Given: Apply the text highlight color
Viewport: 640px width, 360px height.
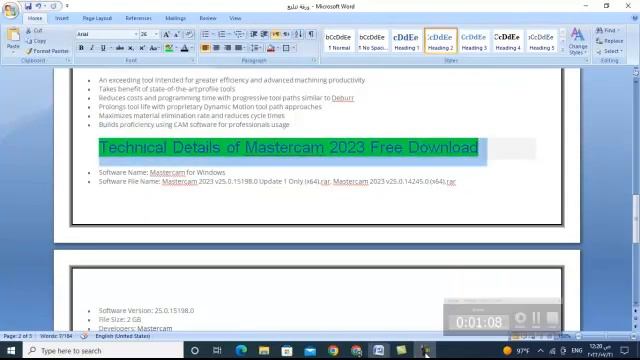Looking at the screenshot, I should pyautogui.click(x=169, y=48).
